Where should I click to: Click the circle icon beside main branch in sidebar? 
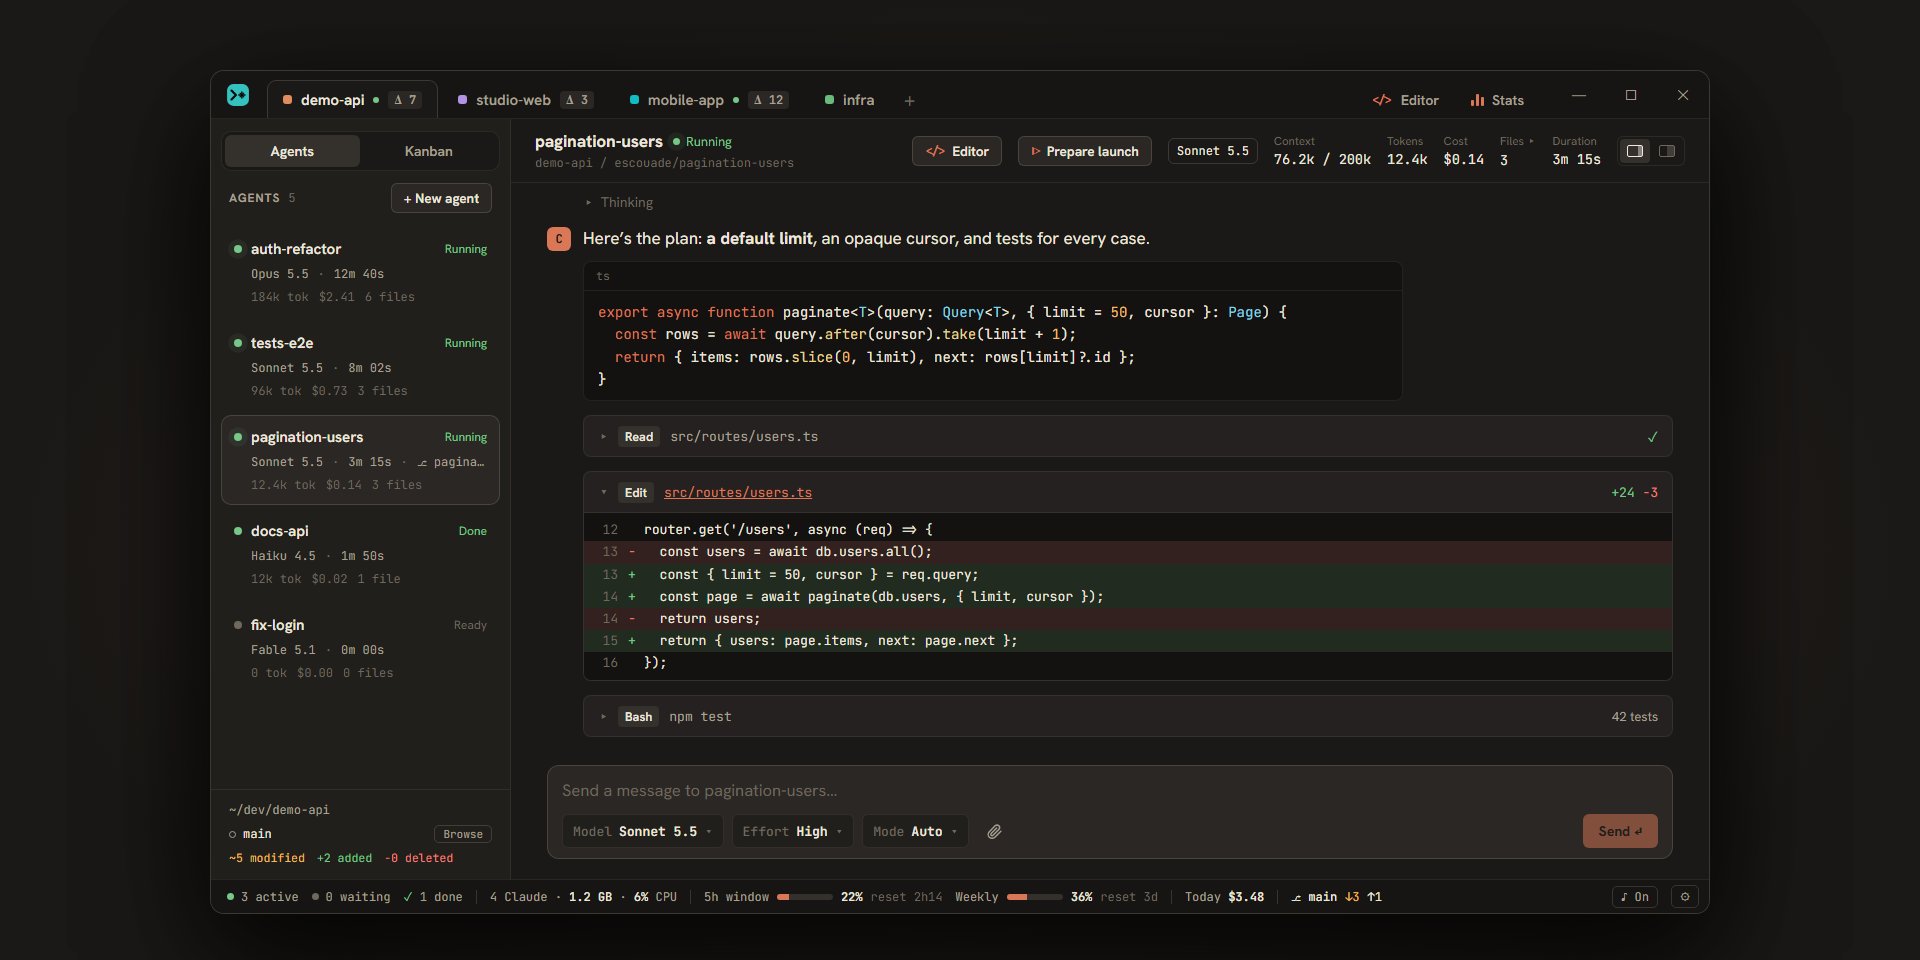[x=233, y=834]
